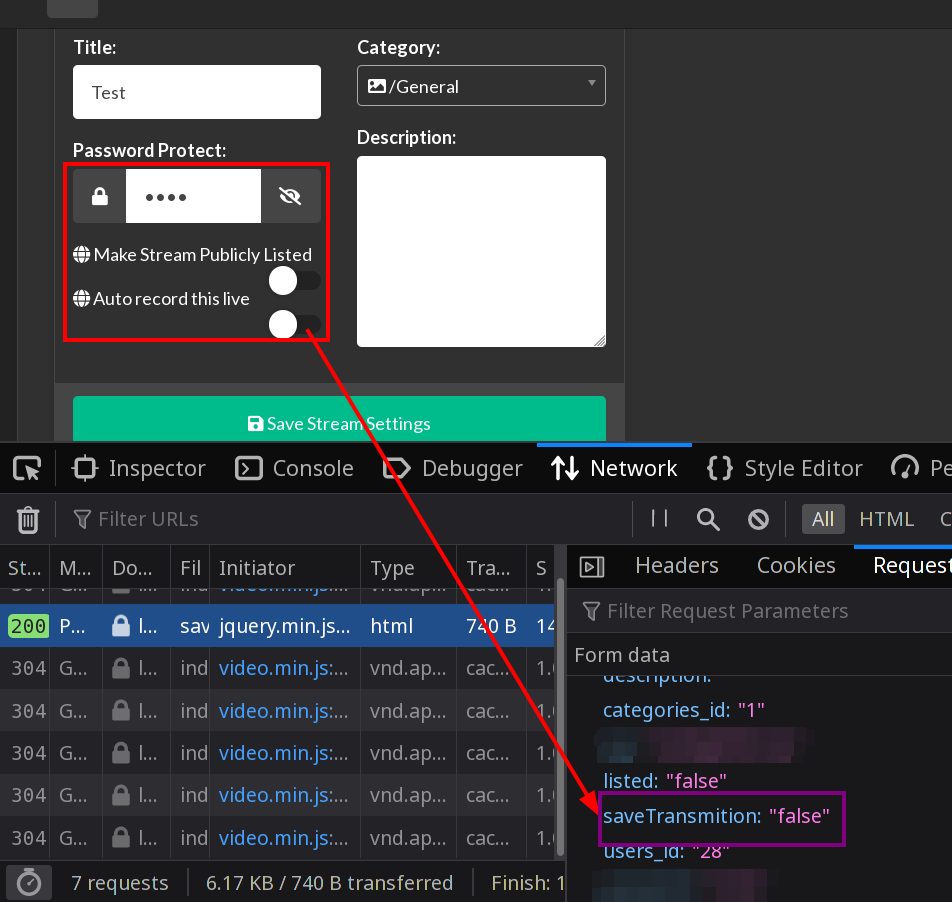Switch to the Cookies tab
The width and height of the screenshot is (952, 902).
(x=796, y=565)
